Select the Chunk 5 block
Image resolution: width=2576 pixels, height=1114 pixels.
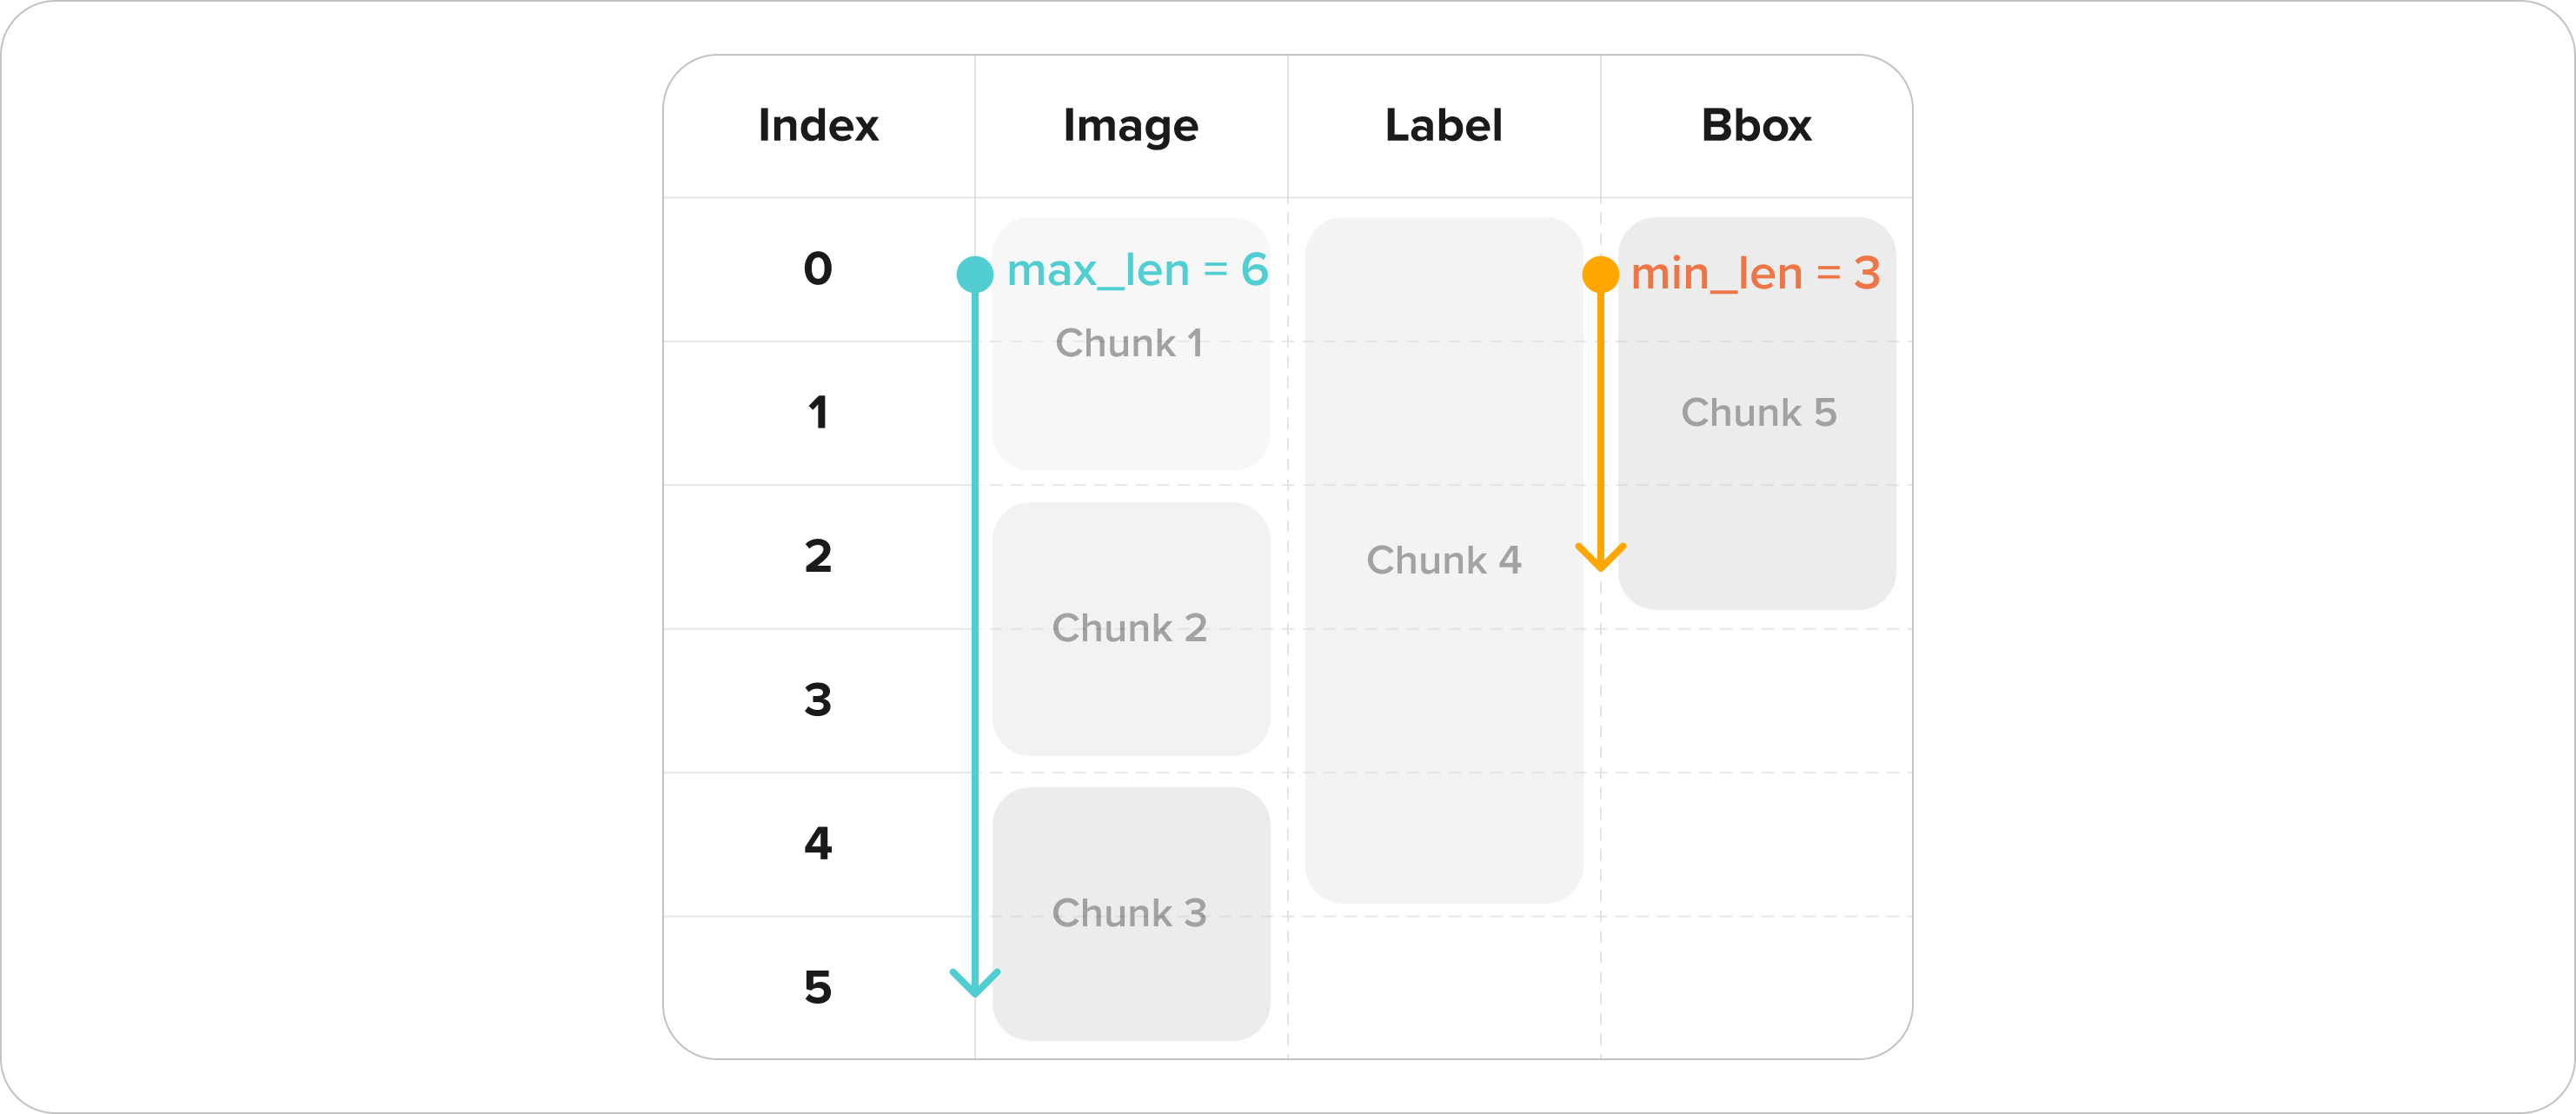point(1757,413)
